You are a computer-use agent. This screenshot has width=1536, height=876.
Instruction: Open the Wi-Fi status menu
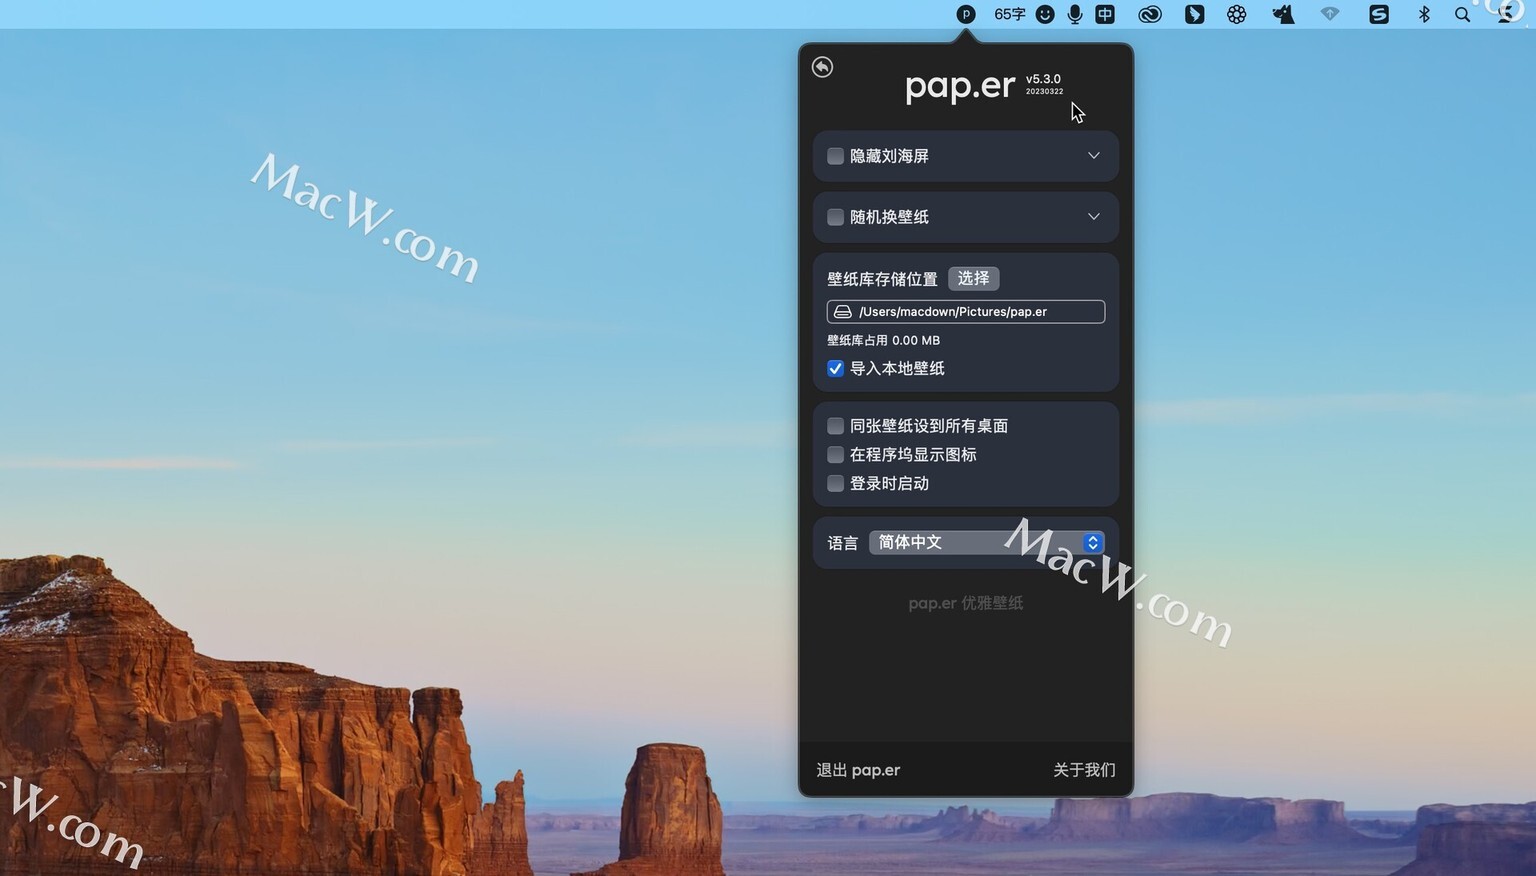pos(1329,14)
